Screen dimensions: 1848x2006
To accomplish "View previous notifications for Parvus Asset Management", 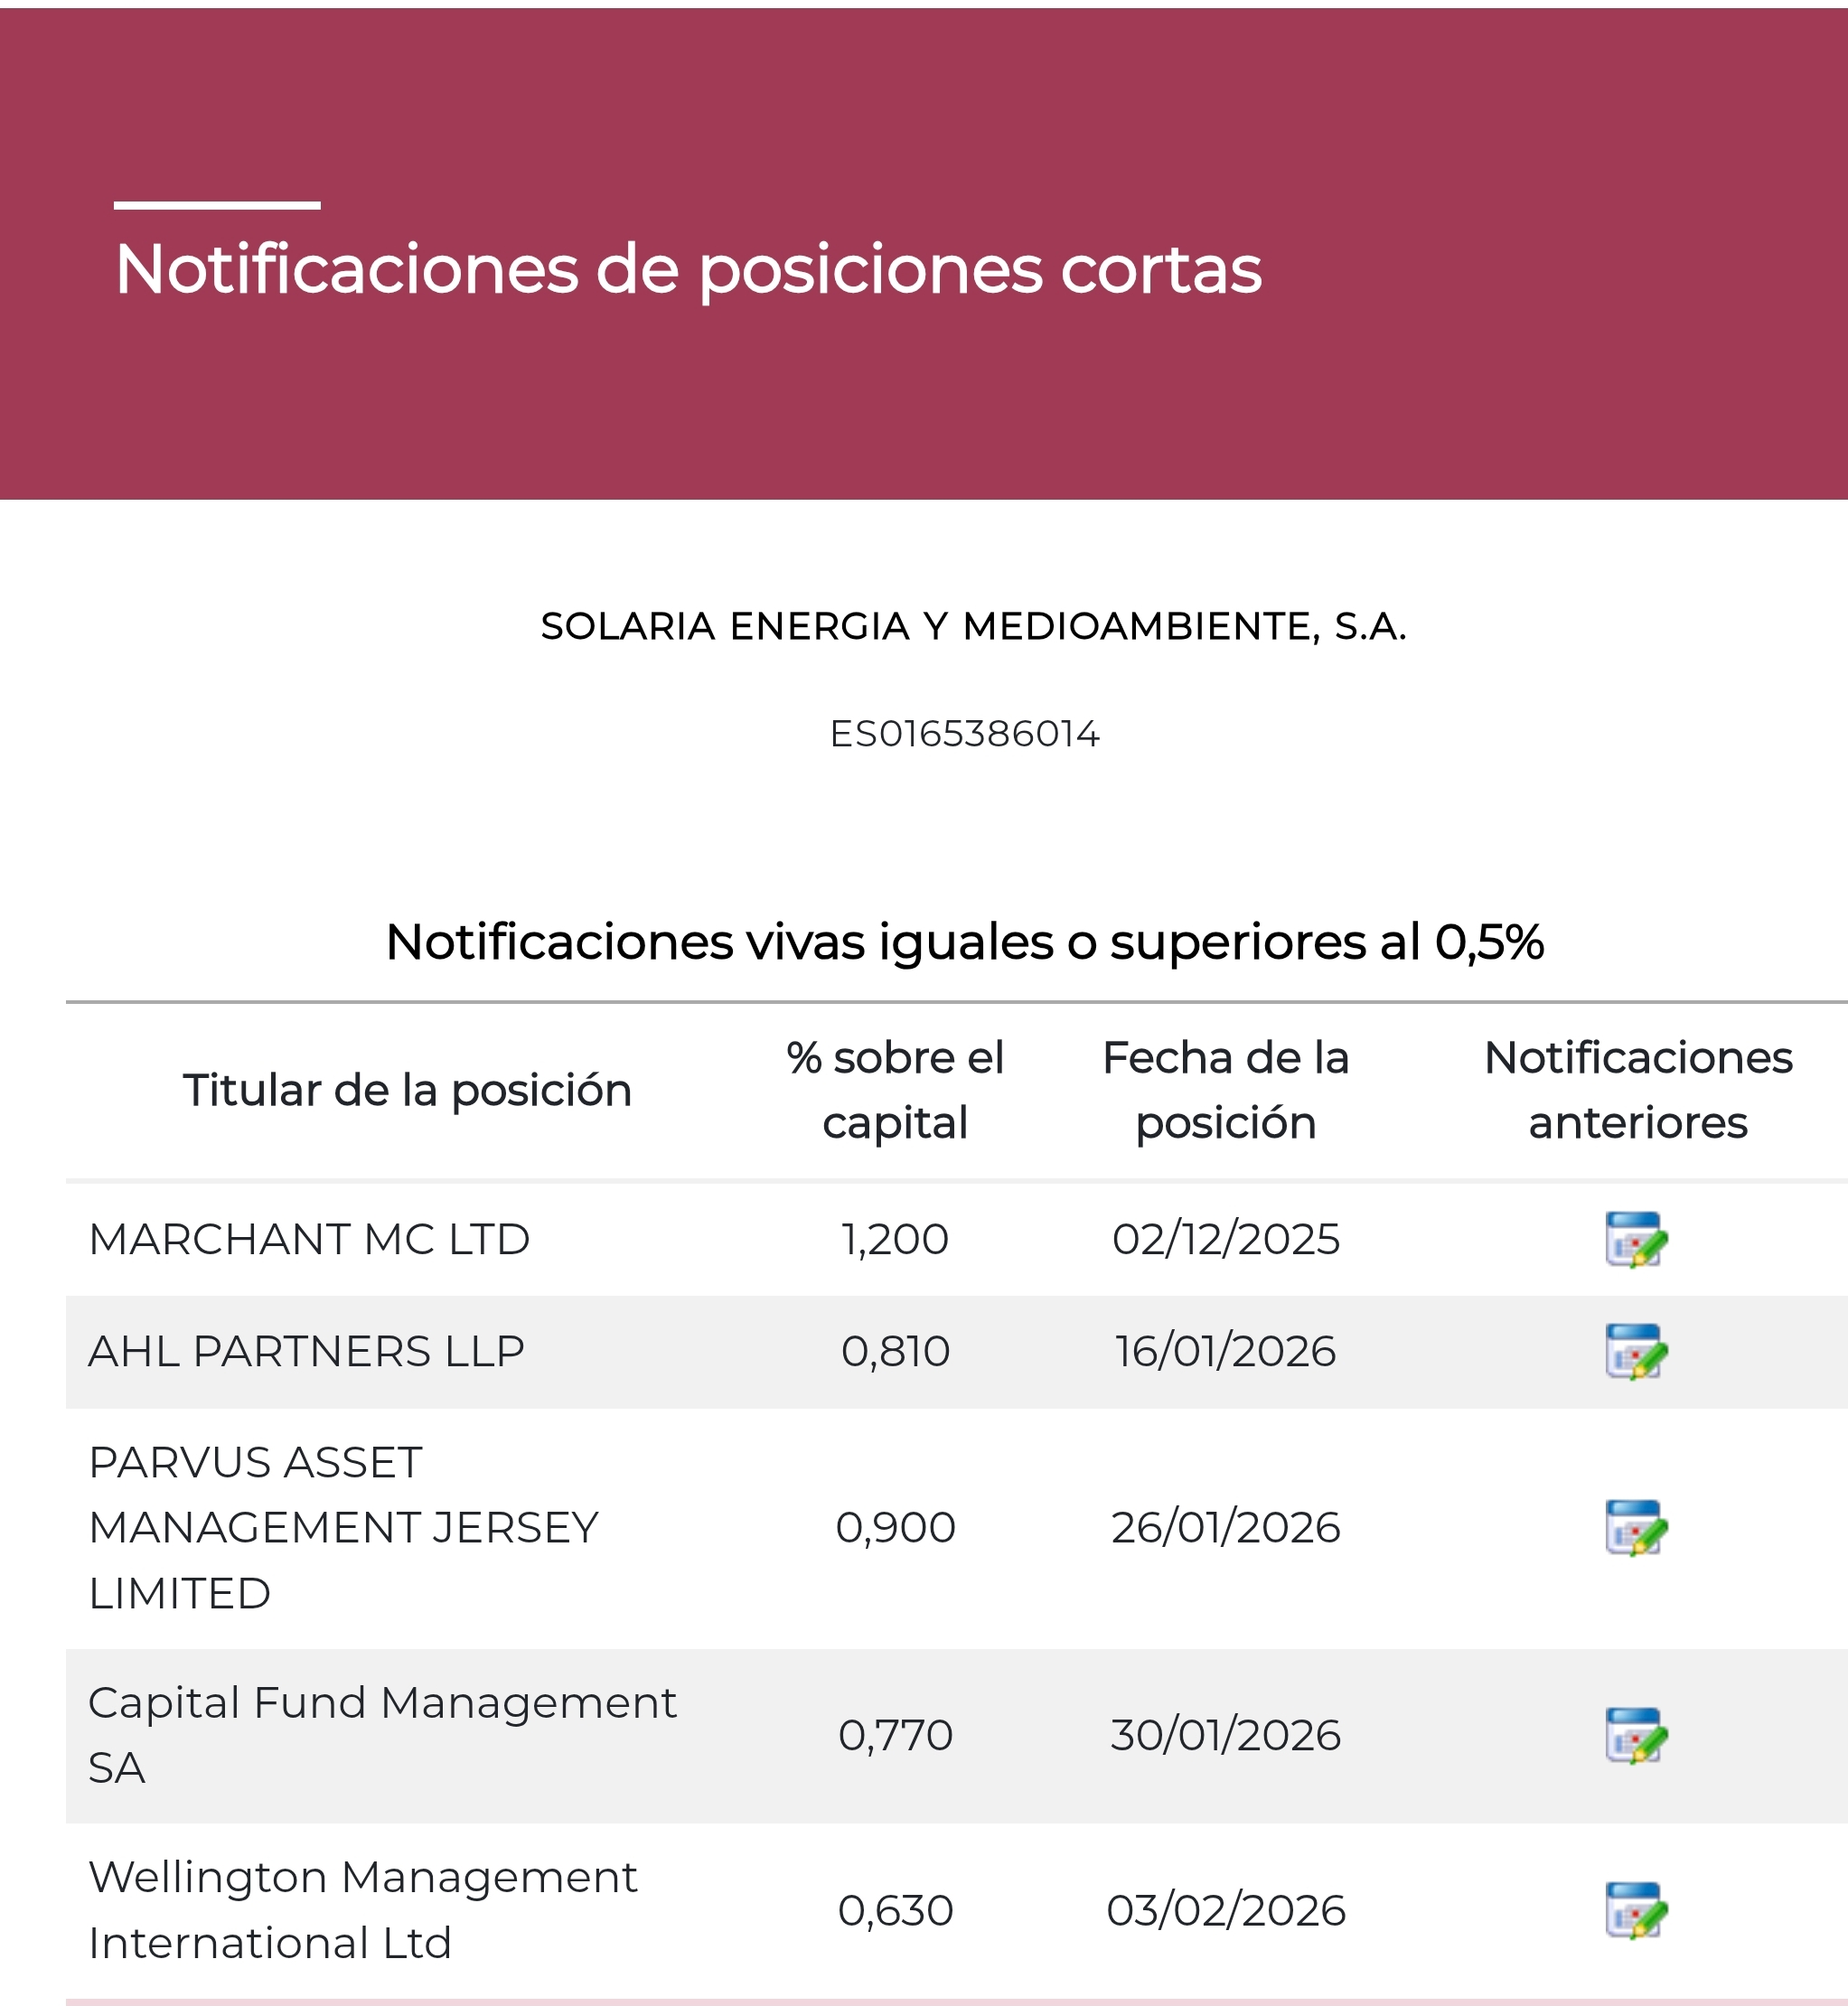I will (1635, 1527).
